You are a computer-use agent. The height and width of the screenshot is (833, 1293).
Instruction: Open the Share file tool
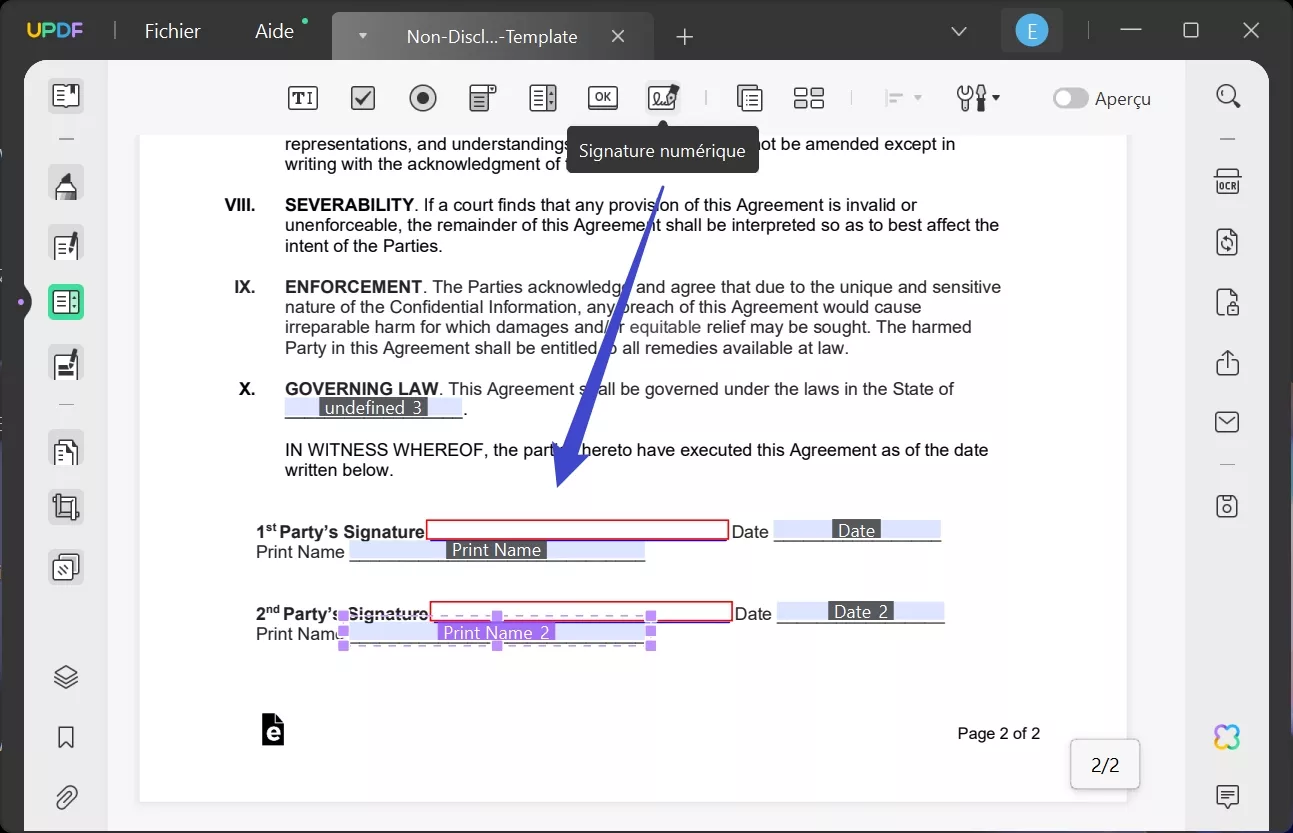(1228, 362)
